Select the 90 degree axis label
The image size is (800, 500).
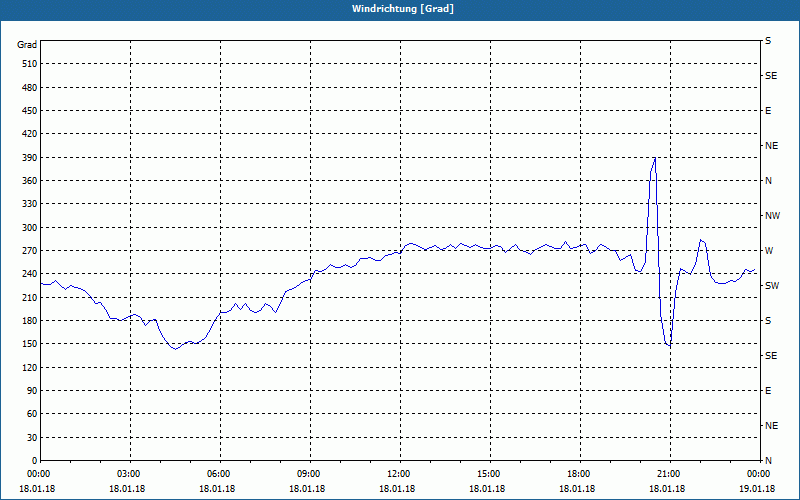coord(32,391)
